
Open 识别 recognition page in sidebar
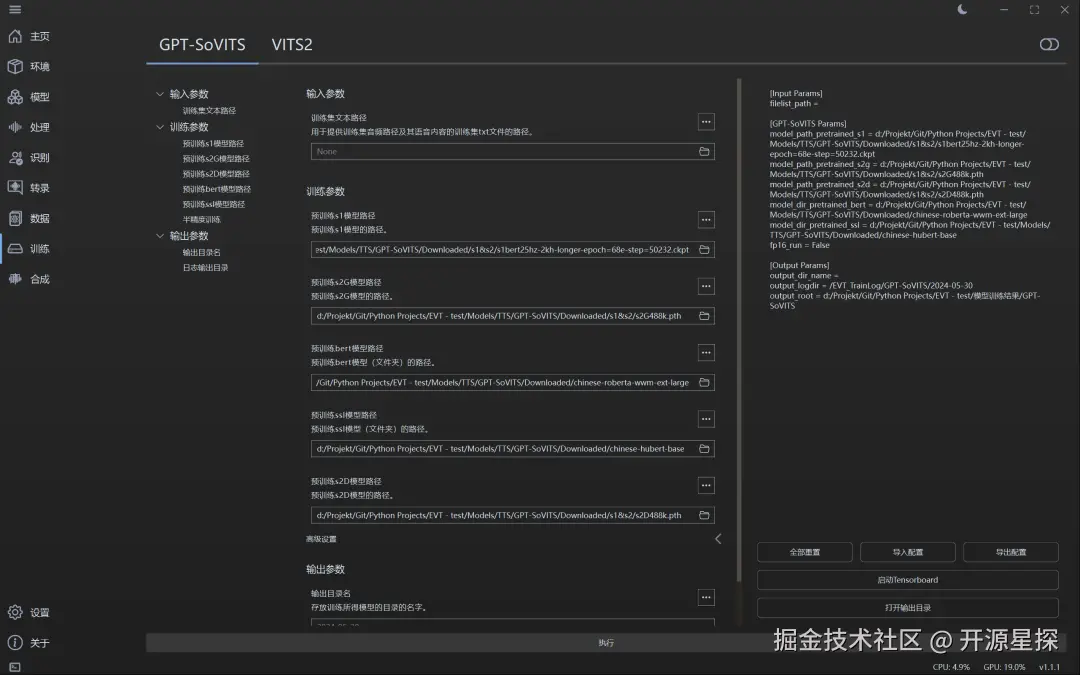coord(29,158)
